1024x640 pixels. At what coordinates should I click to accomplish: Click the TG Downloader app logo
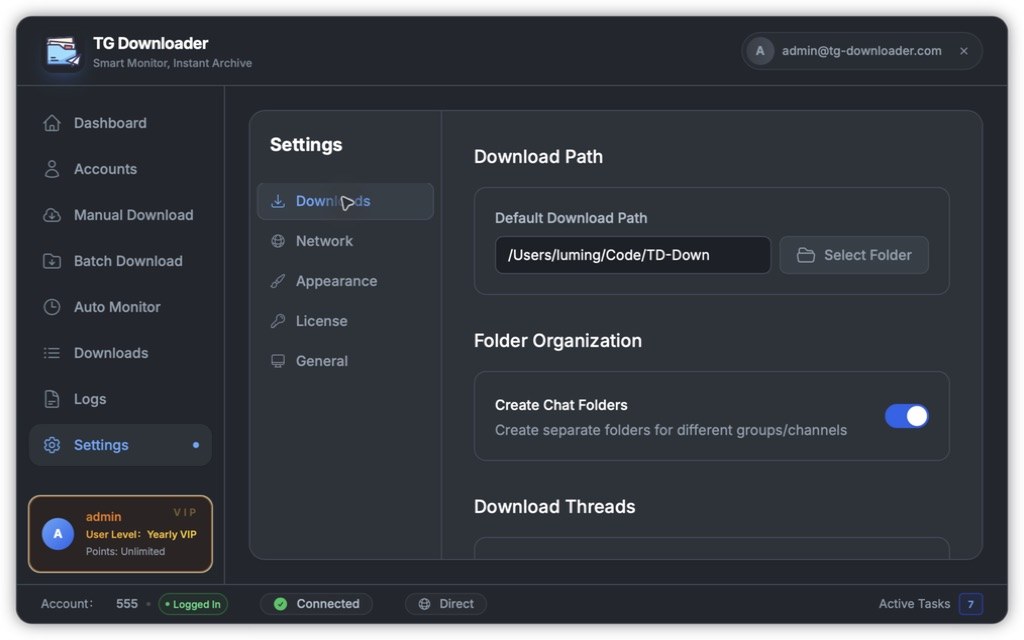click(x=63, y=52)
